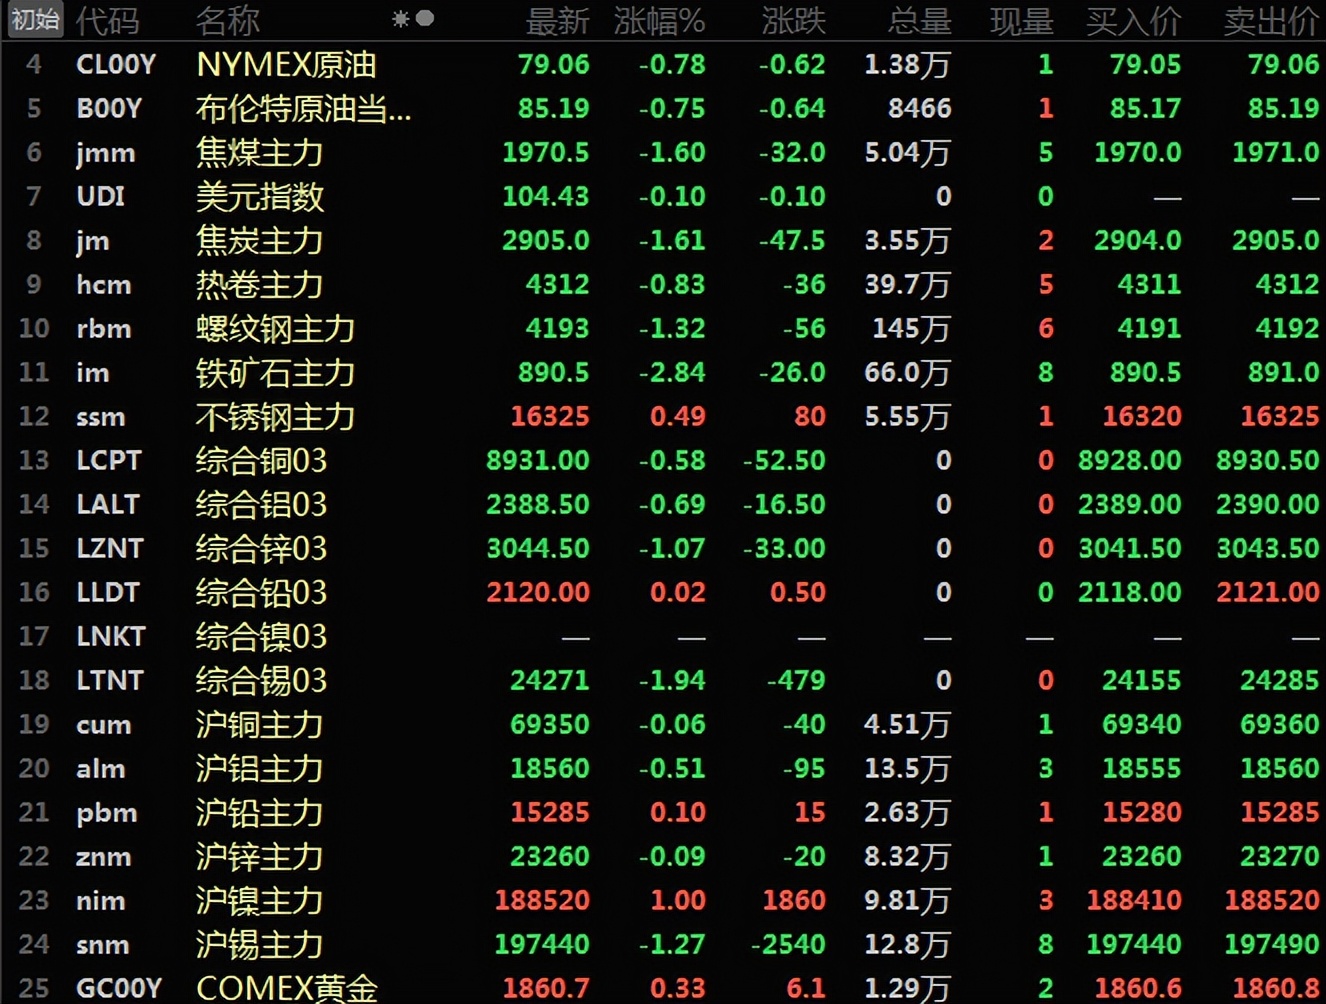This screenshot has width=1326, height=1004.
Task: Select the 焦煤主力 row
Action: 258,153
